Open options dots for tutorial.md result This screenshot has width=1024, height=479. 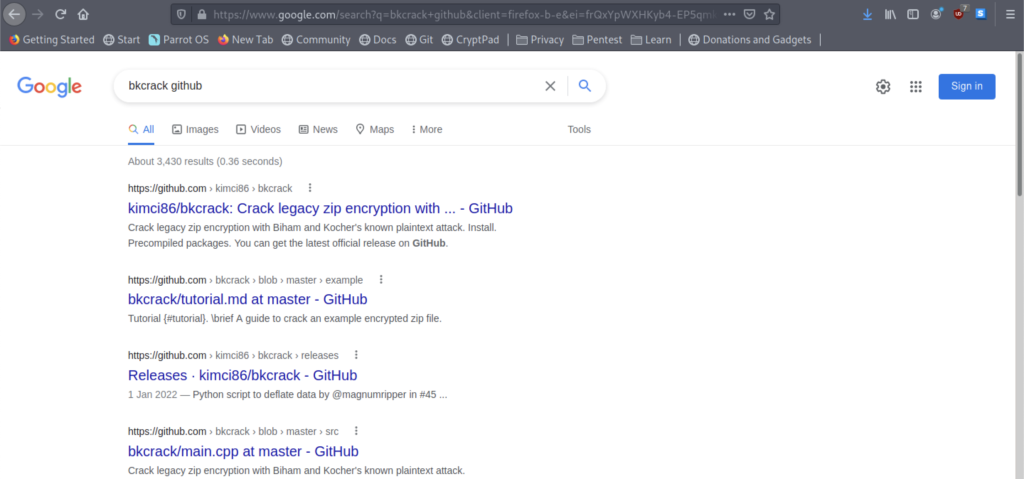(381, 280)
